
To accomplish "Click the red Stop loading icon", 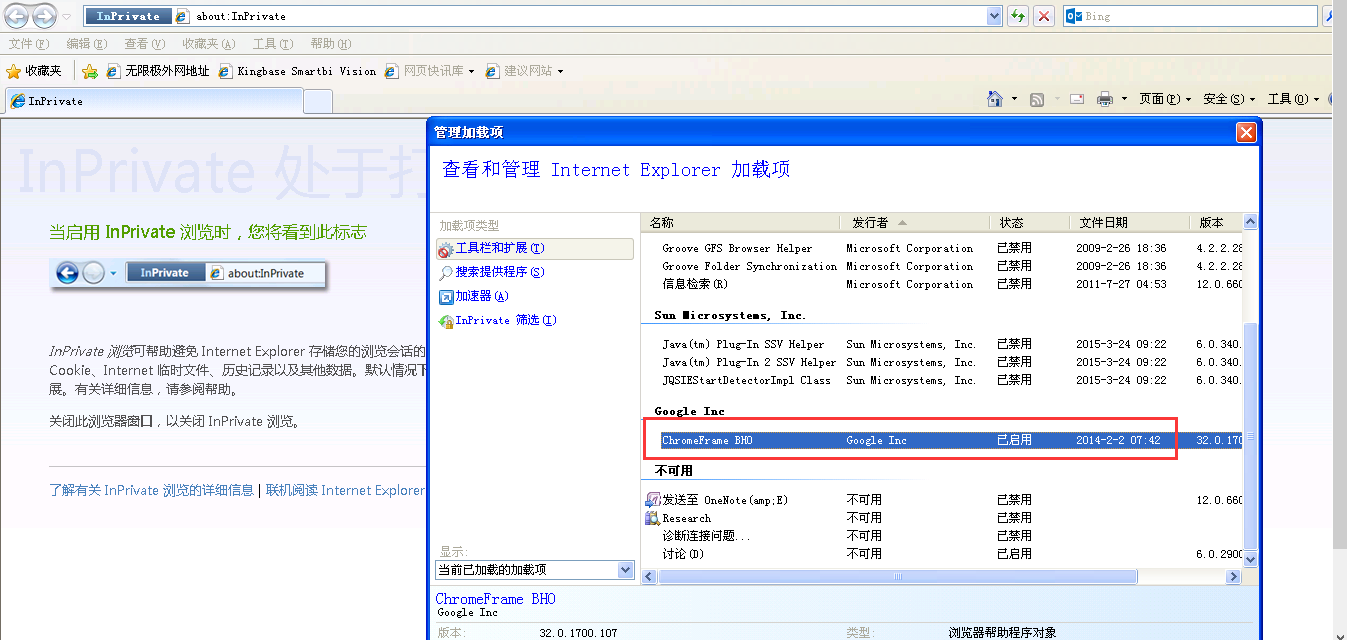I will 1044,16.
